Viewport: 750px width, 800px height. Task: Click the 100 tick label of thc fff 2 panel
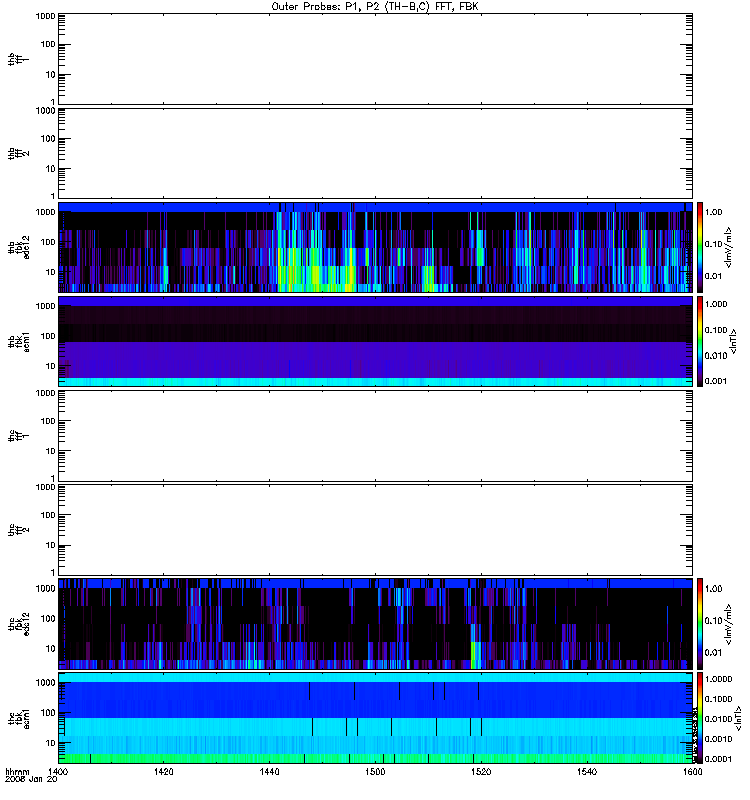pyautogui.click(x=48, y=515)
